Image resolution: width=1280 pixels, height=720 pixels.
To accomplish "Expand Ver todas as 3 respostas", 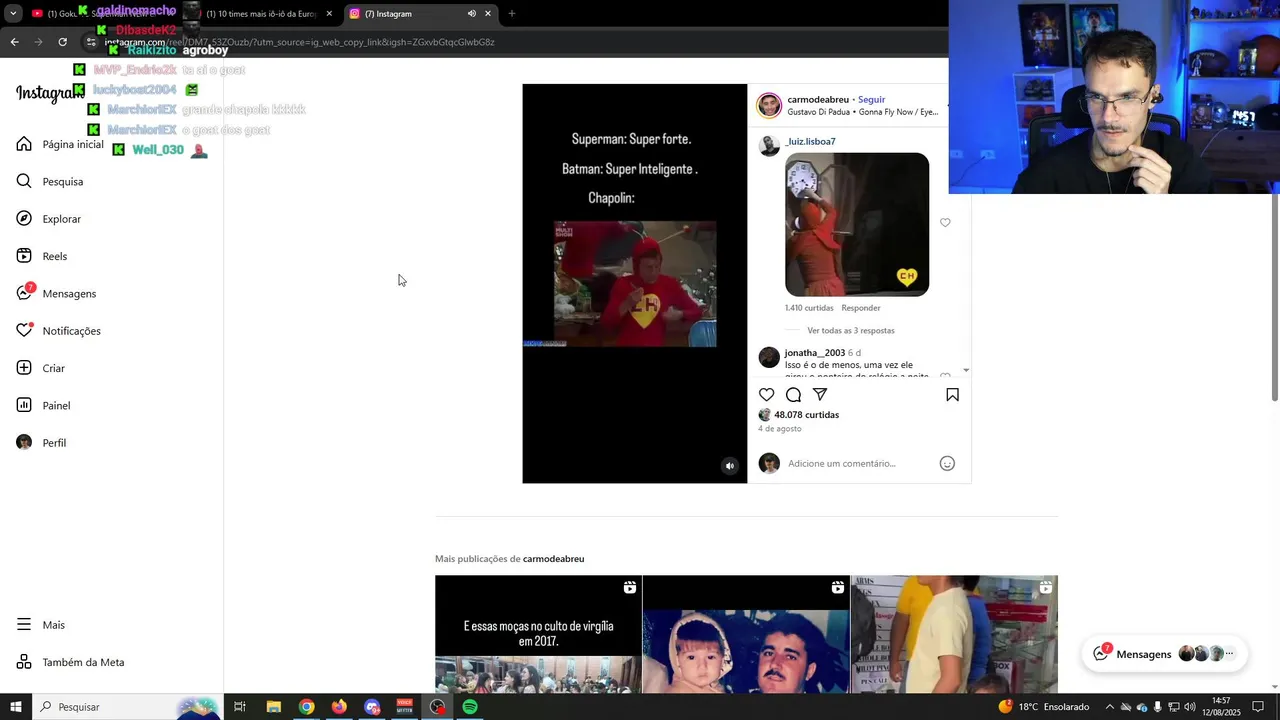I will point(851,331).
